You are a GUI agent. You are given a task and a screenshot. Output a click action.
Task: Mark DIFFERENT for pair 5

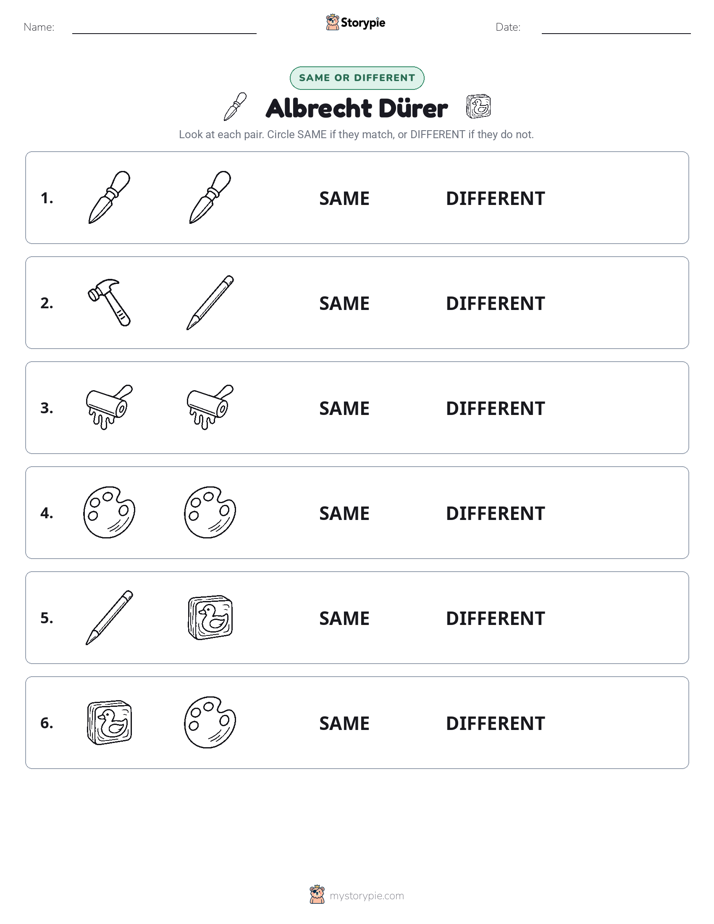[495, 618]
